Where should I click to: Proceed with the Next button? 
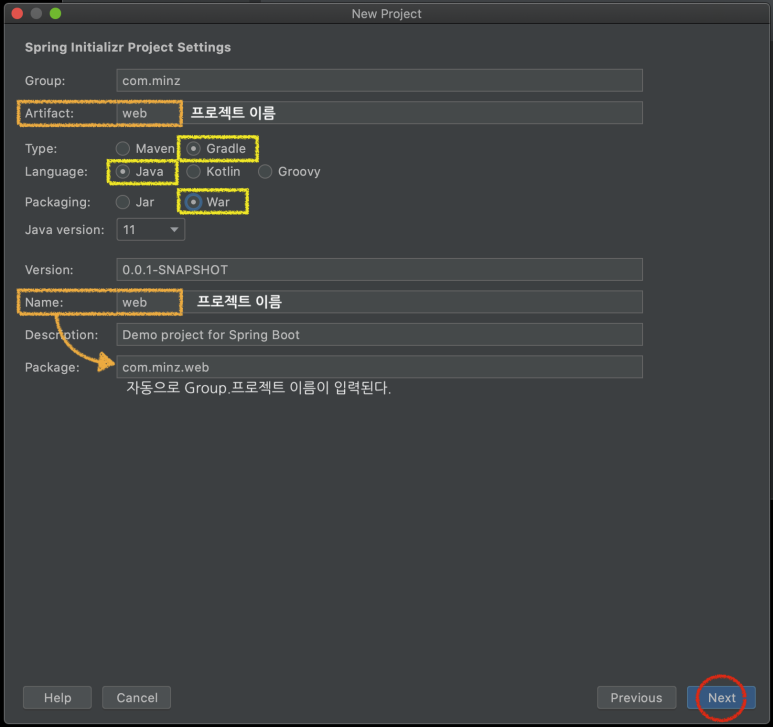pos(721,697)
